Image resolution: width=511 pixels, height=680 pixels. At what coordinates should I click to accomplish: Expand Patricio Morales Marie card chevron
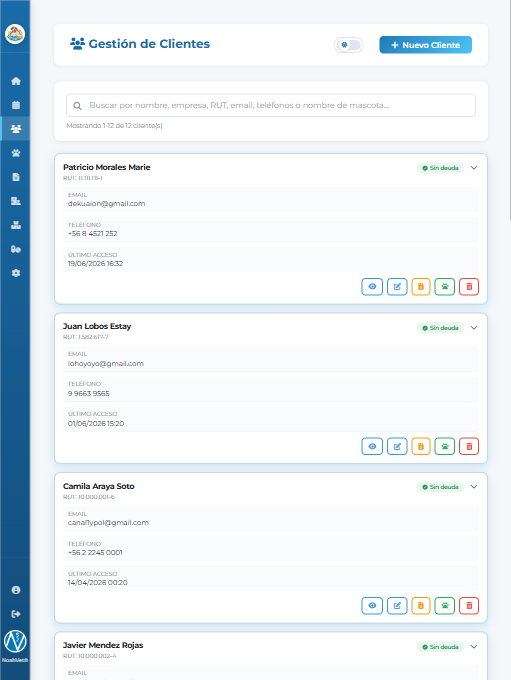tap(474, 168)
